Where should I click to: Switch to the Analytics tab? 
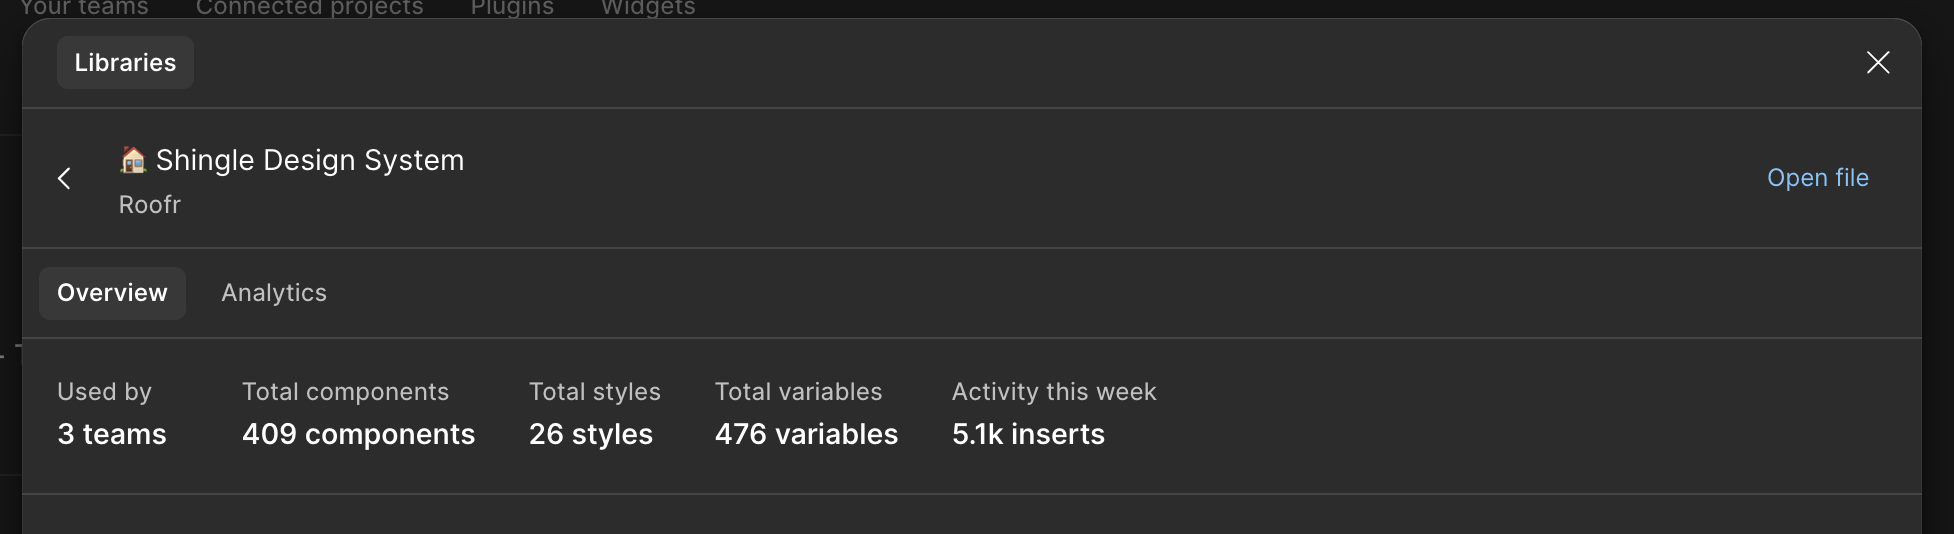[274, 293]
